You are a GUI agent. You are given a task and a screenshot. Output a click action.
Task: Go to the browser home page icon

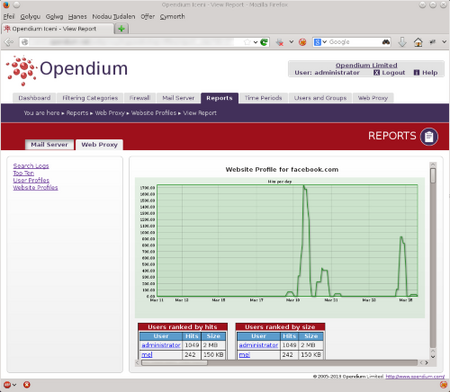tap(418, 42)
